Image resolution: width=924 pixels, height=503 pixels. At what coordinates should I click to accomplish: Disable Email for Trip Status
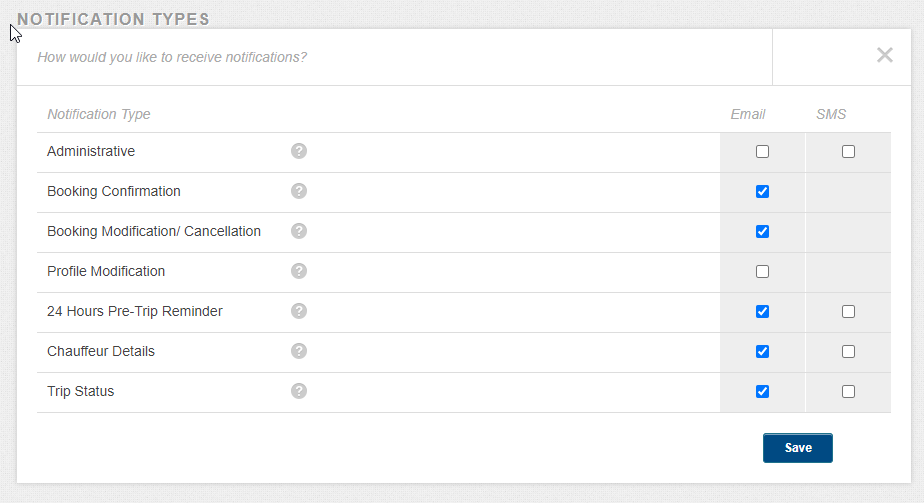(763, 392)
